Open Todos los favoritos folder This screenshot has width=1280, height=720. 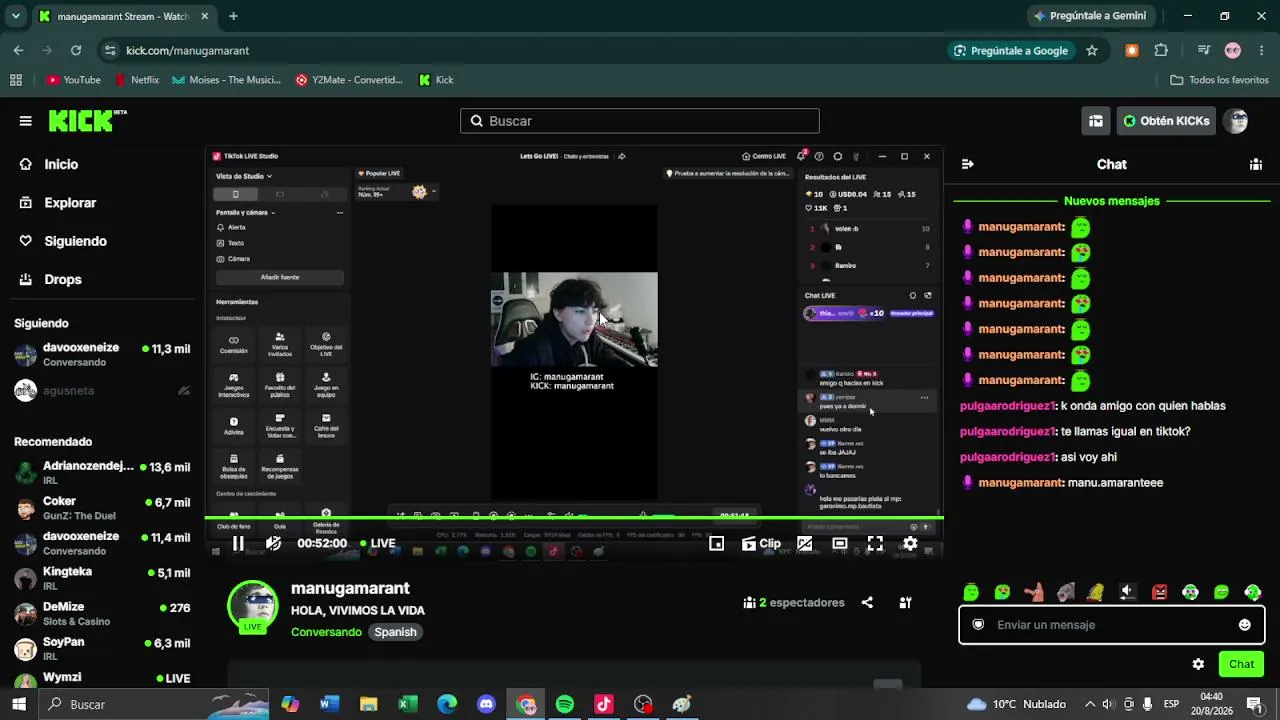[x=1219, y=80]
